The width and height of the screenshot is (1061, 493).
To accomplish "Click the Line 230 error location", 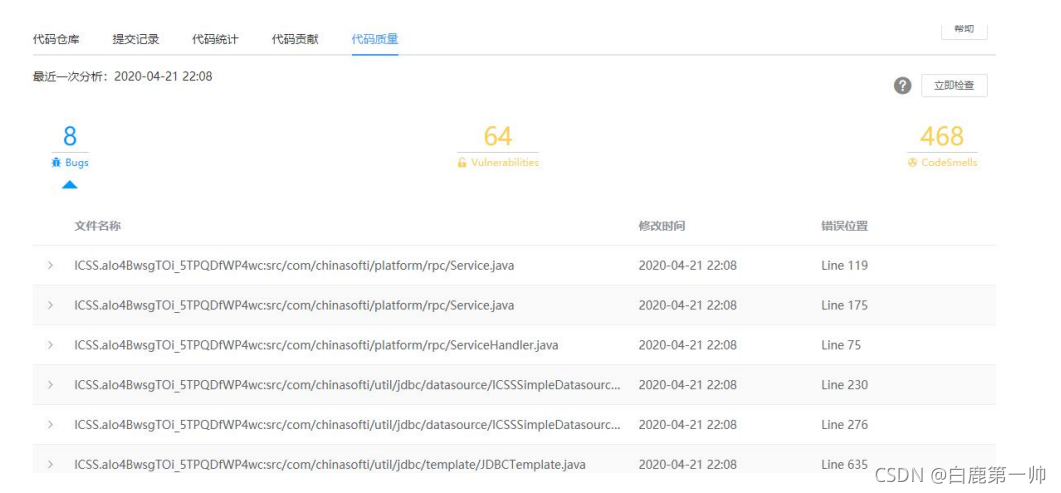I will coord(844,385).
